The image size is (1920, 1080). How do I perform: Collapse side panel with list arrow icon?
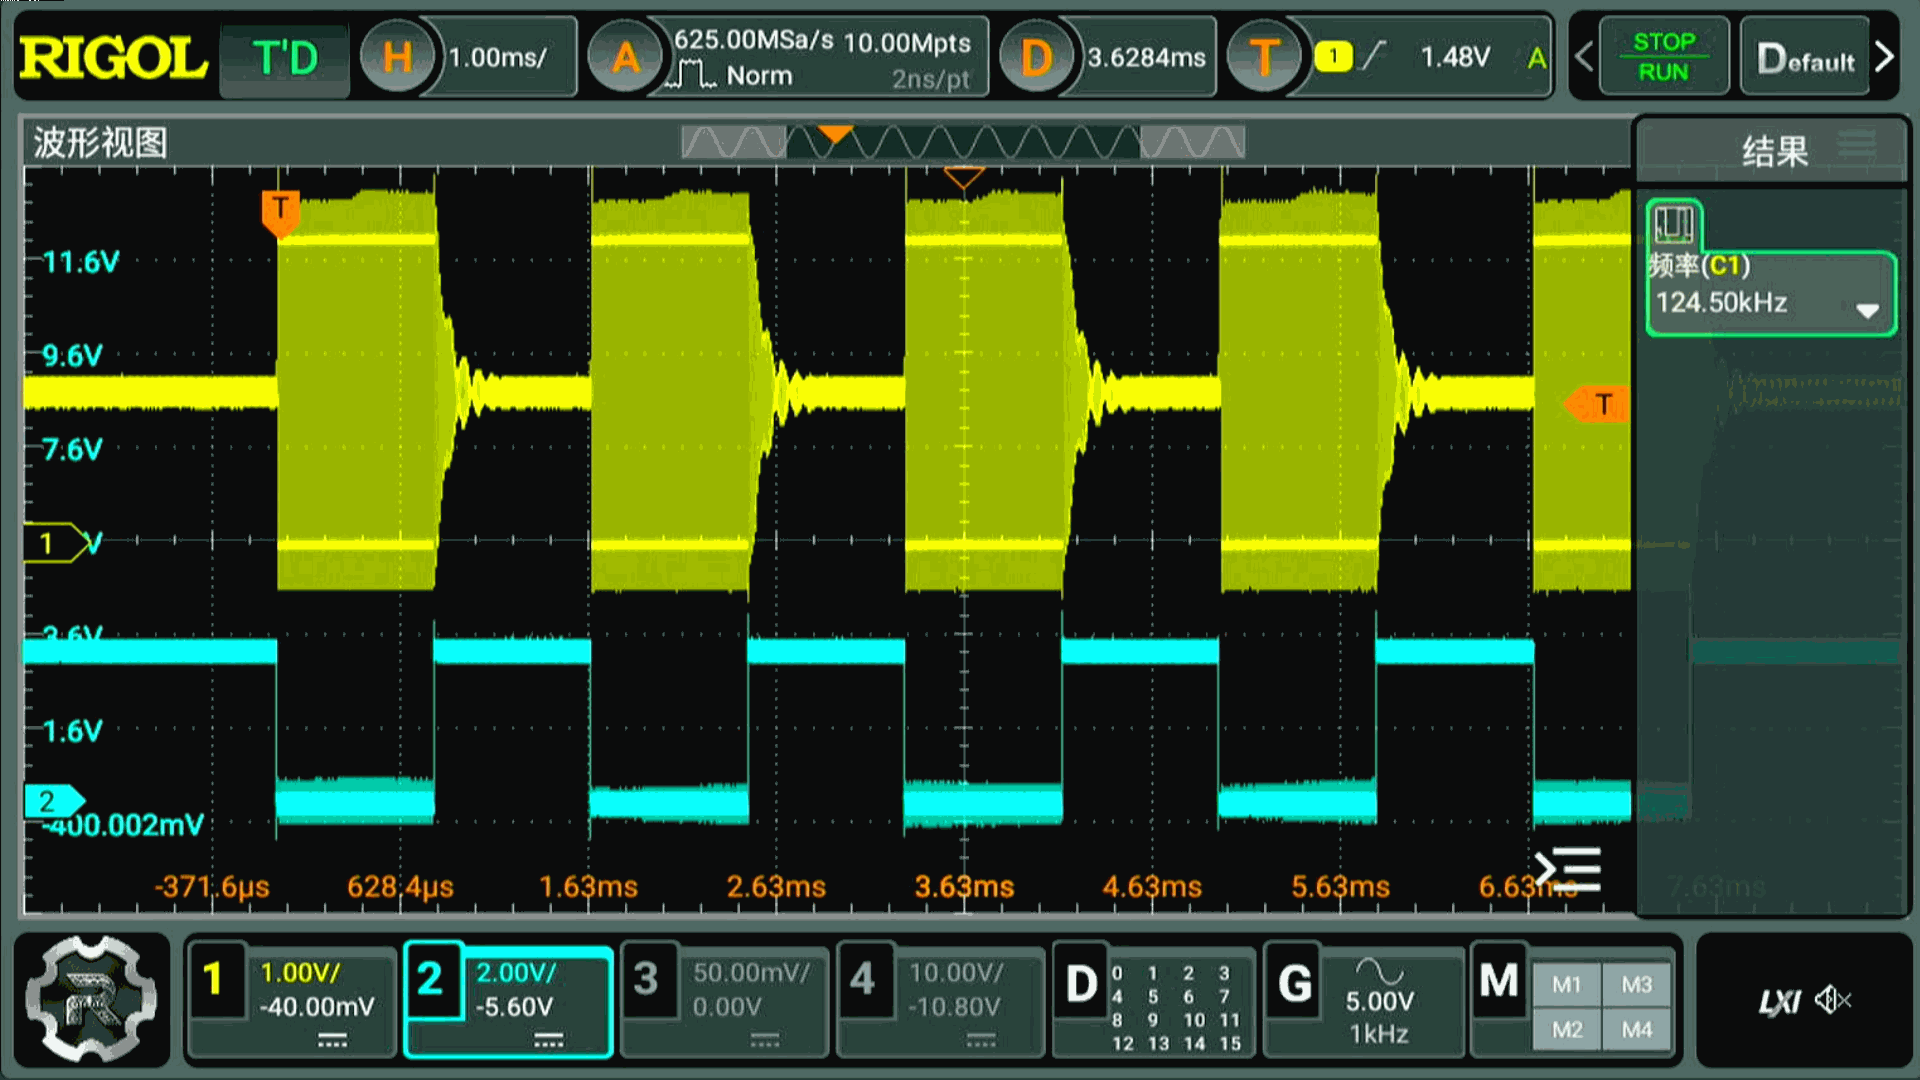(1568, 868)
